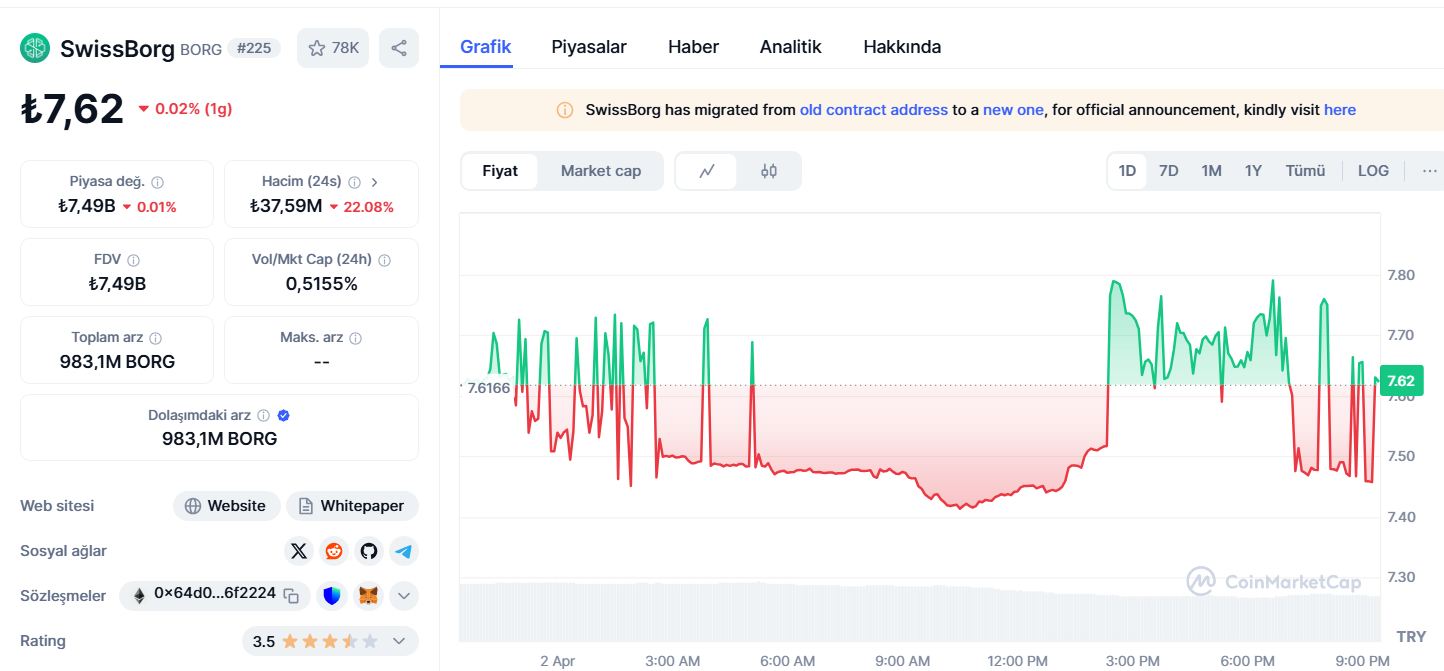Viewport: 1444px width, 671px height.
Task: Switch the chart to Market cap view
Action: point(600,171)
